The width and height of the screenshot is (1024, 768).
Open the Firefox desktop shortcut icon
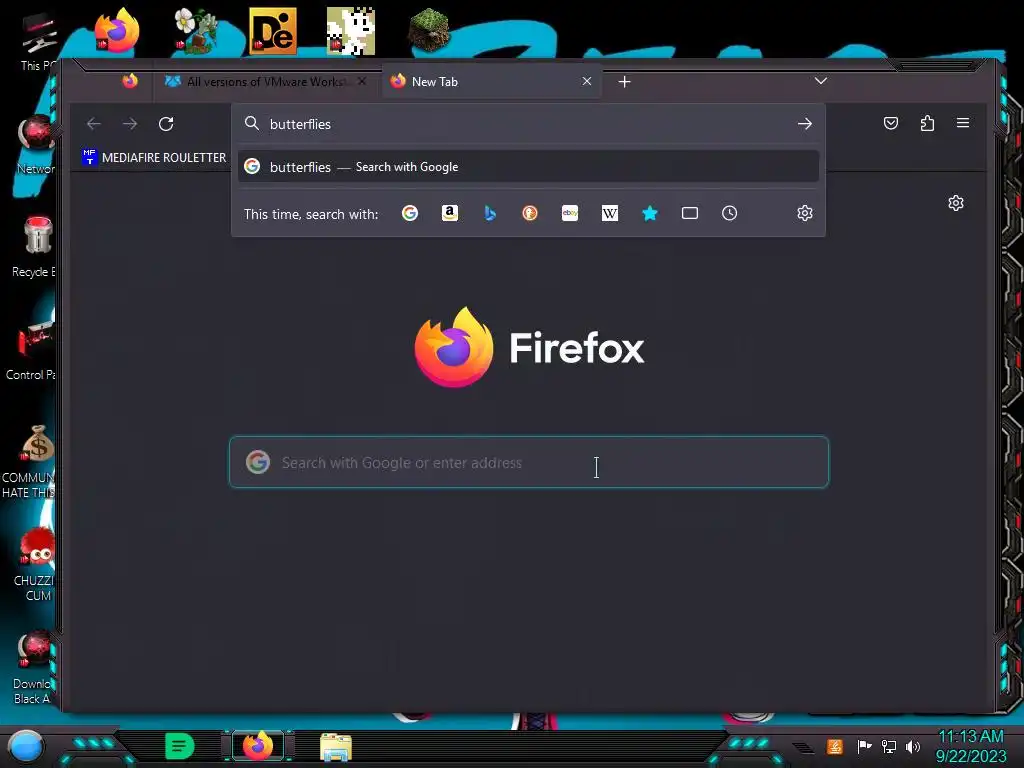[117, 30]
